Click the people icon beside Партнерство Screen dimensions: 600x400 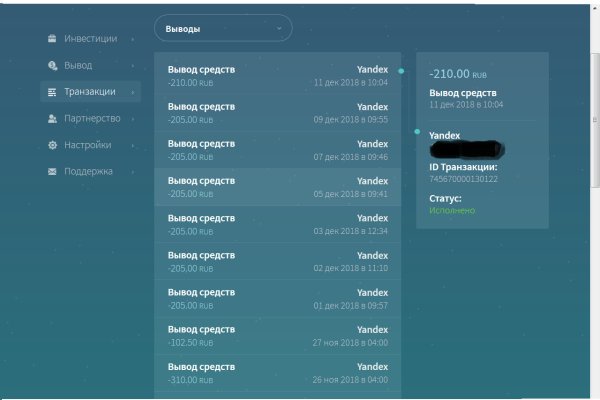(52, 118)
